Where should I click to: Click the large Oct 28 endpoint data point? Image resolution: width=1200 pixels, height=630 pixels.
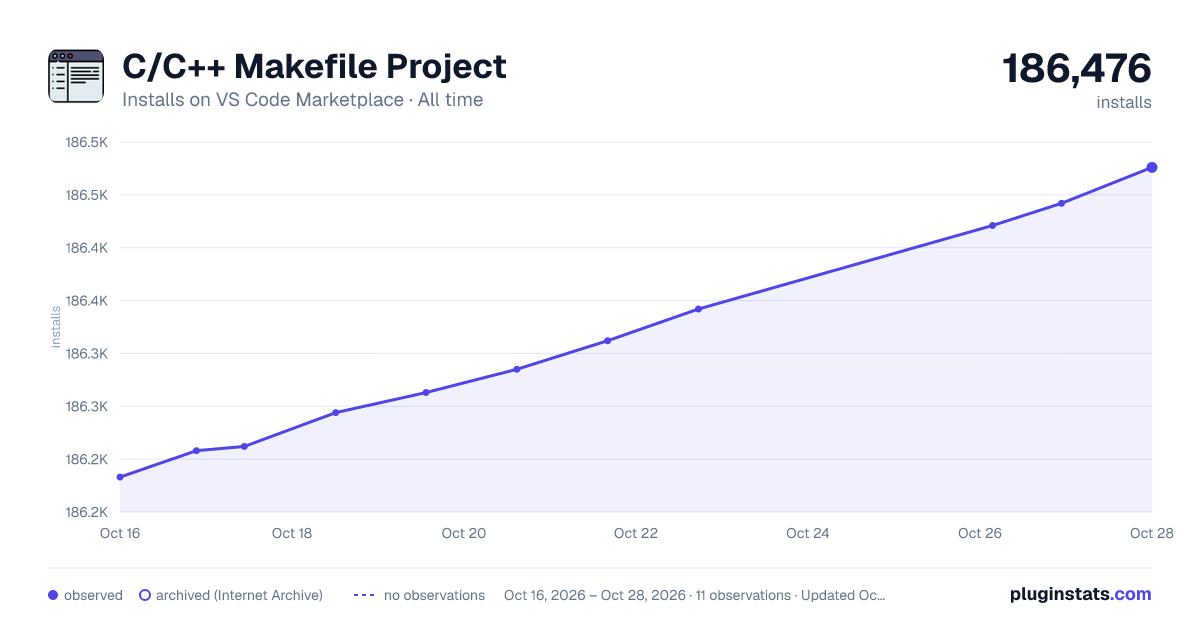1152,167
